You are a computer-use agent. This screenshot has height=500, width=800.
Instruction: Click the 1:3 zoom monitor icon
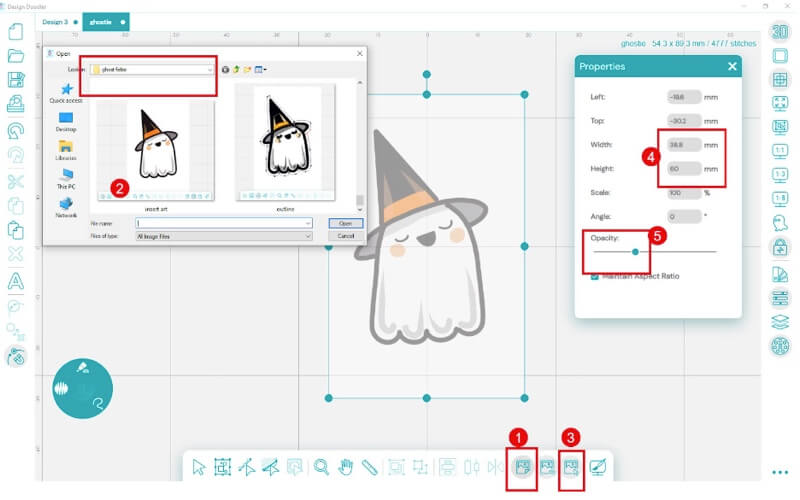click(780, 176)
